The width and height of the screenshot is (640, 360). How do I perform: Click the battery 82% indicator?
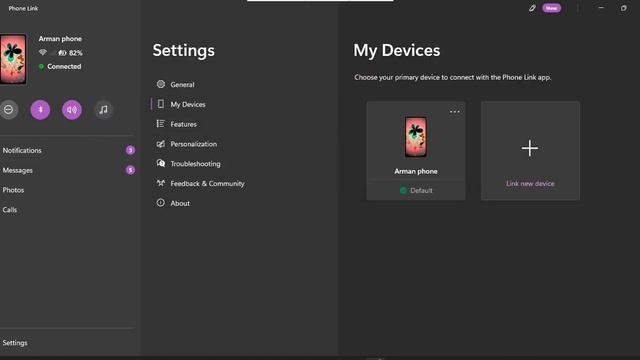point(70,53)
